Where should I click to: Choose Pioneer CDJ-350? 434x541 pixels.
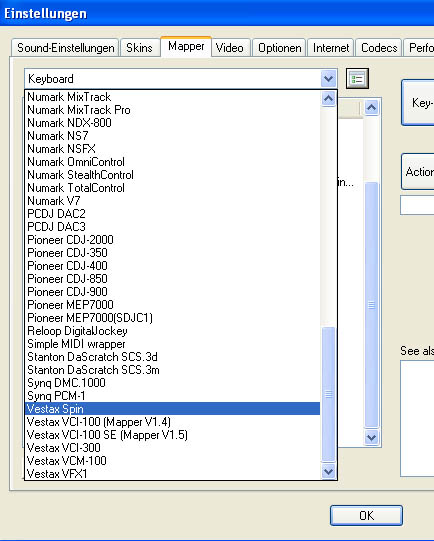pos(172,253)
